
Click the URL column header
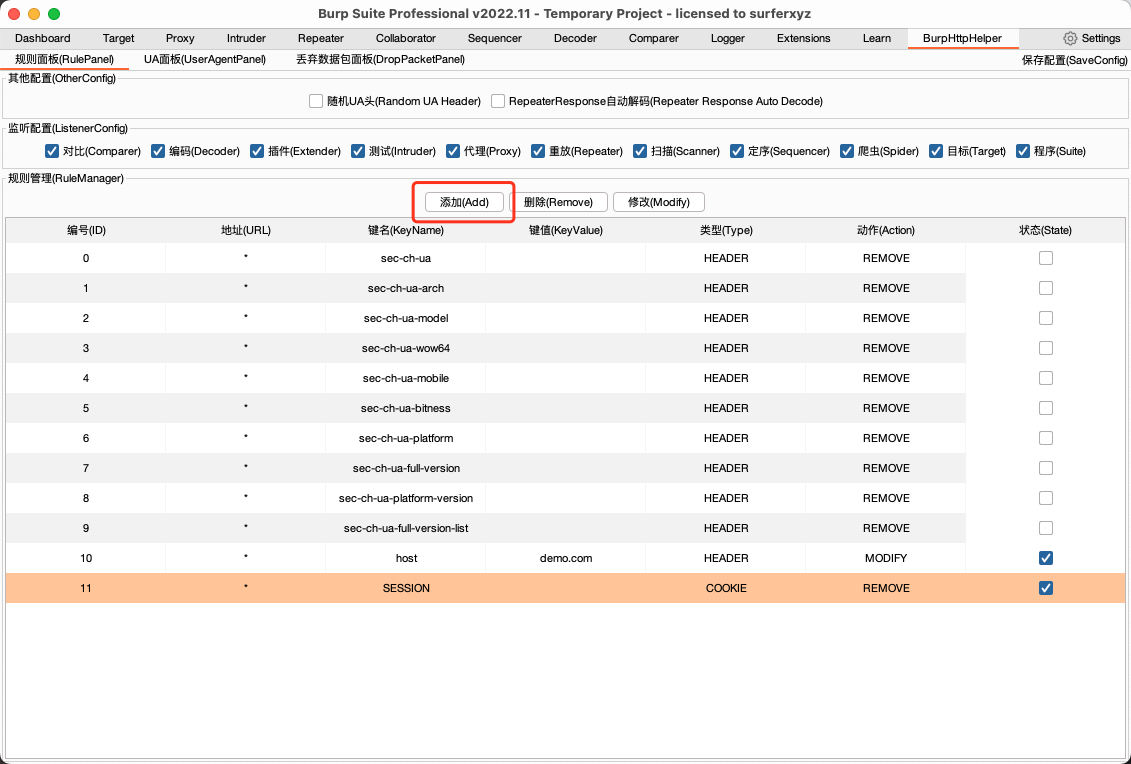tap(246, 230)
